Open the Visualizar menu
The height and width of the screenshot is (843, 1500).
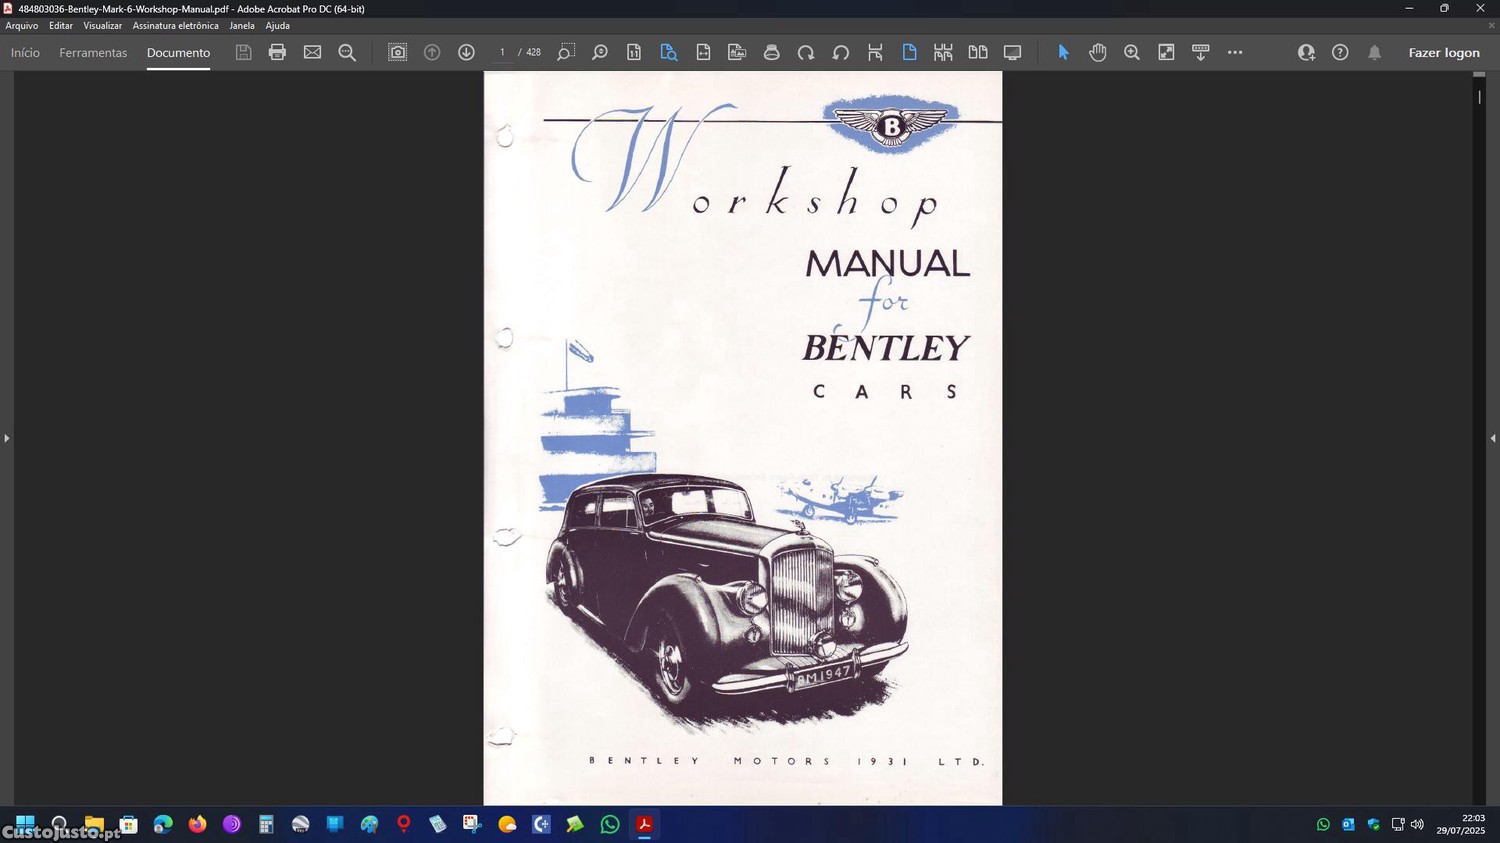(102, 26)
